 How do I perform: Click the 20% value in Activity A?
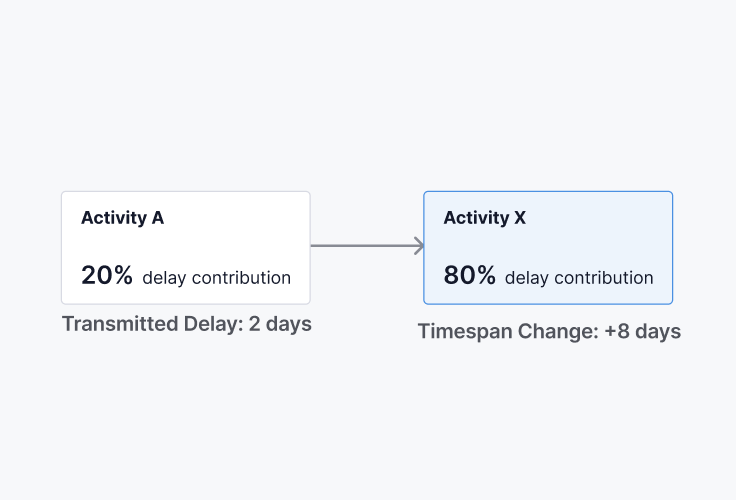tap(107, 275)
